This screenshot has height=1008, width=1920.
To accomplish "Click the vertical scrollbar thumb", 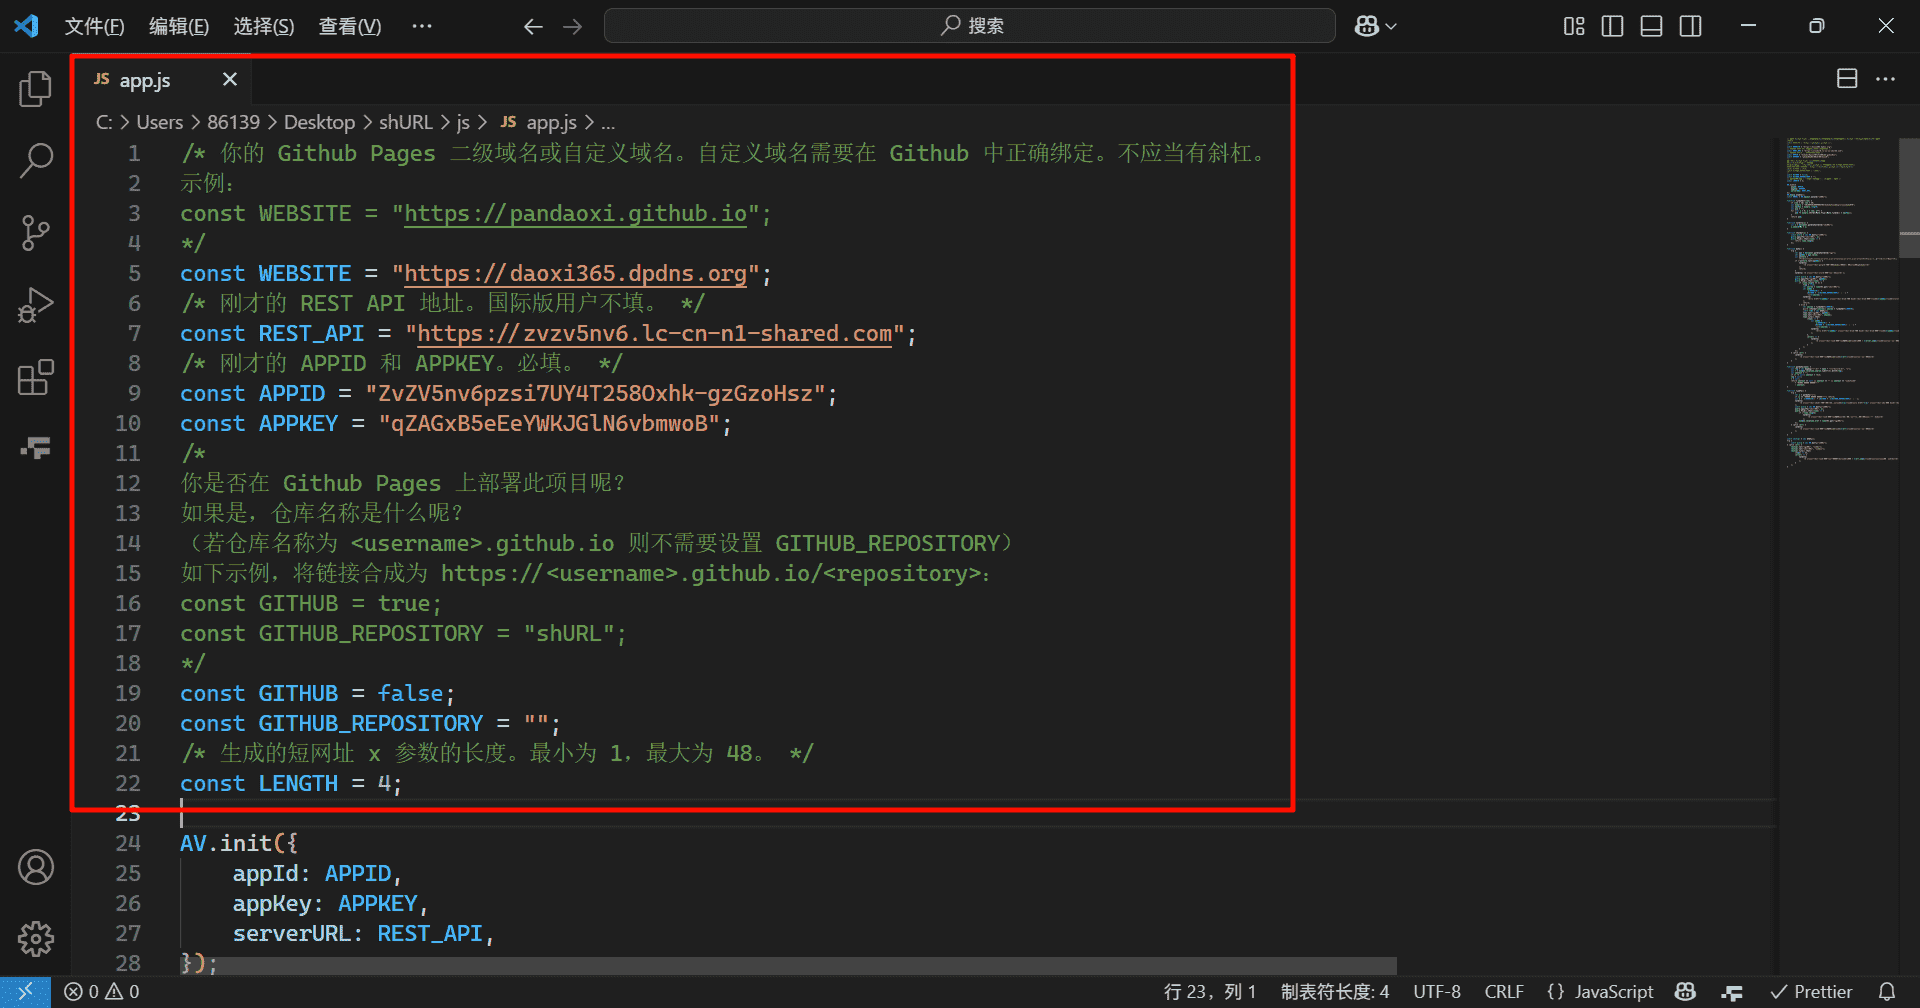I will (x=1909, y=198).
